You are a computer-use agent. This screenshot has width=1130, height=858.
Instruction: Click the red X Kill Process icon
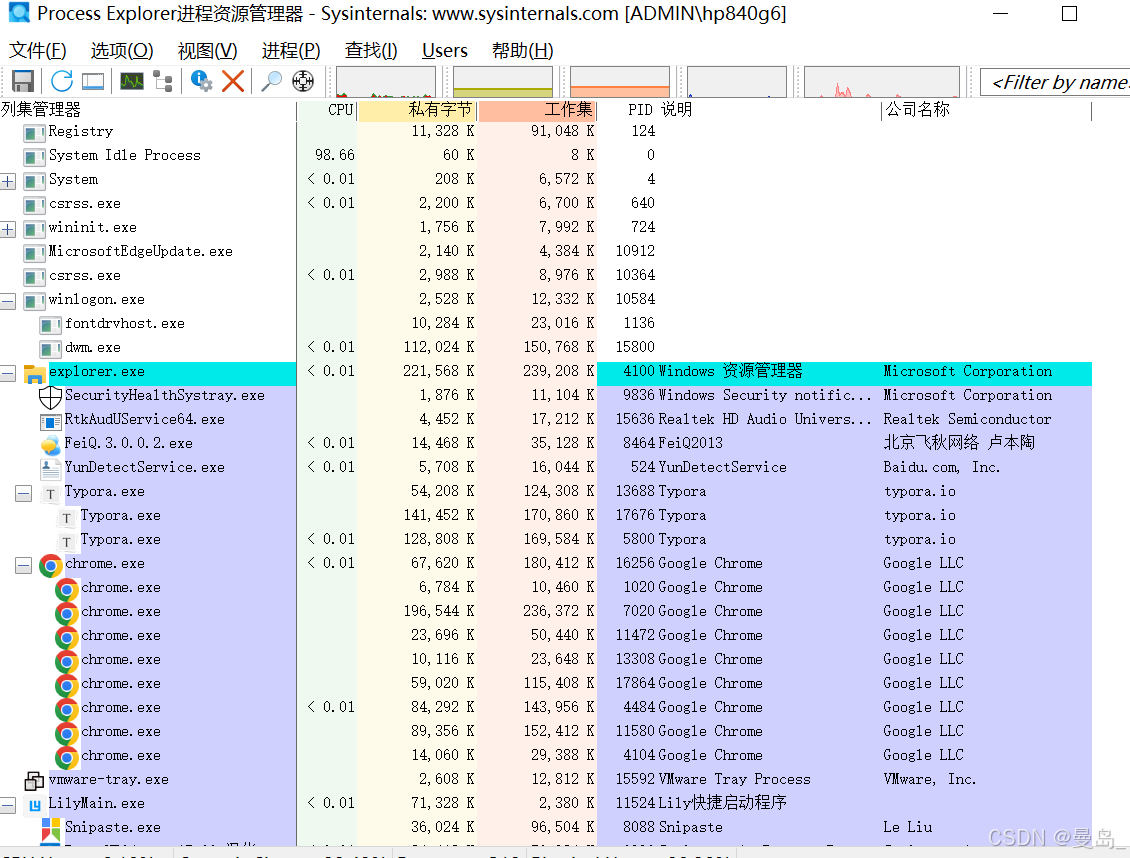pyautogui.click(x=233, y=81)
